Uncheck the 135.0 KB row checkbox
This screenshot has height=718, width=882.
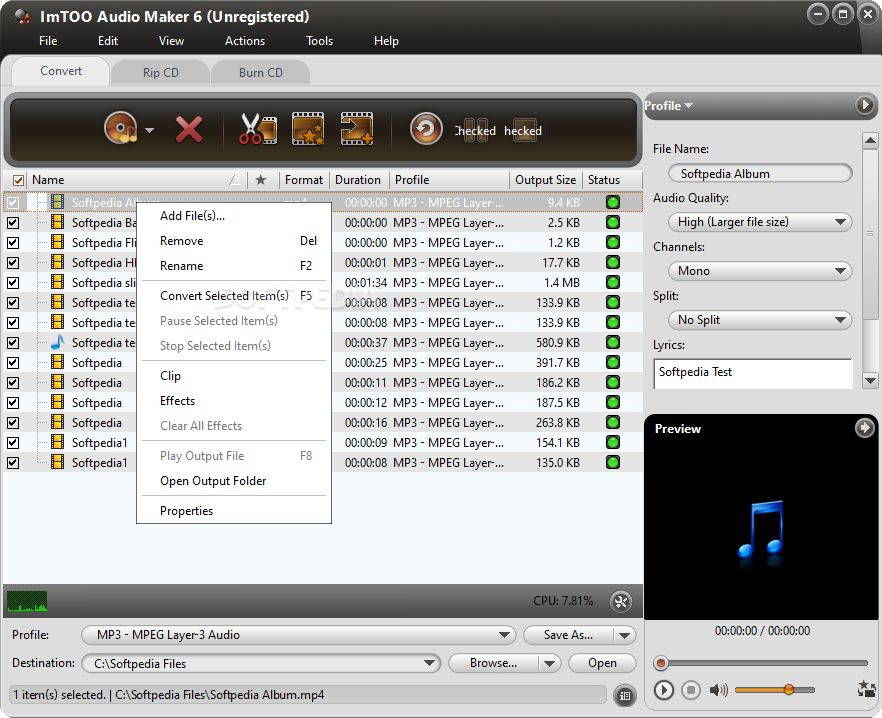pos(13,463)
